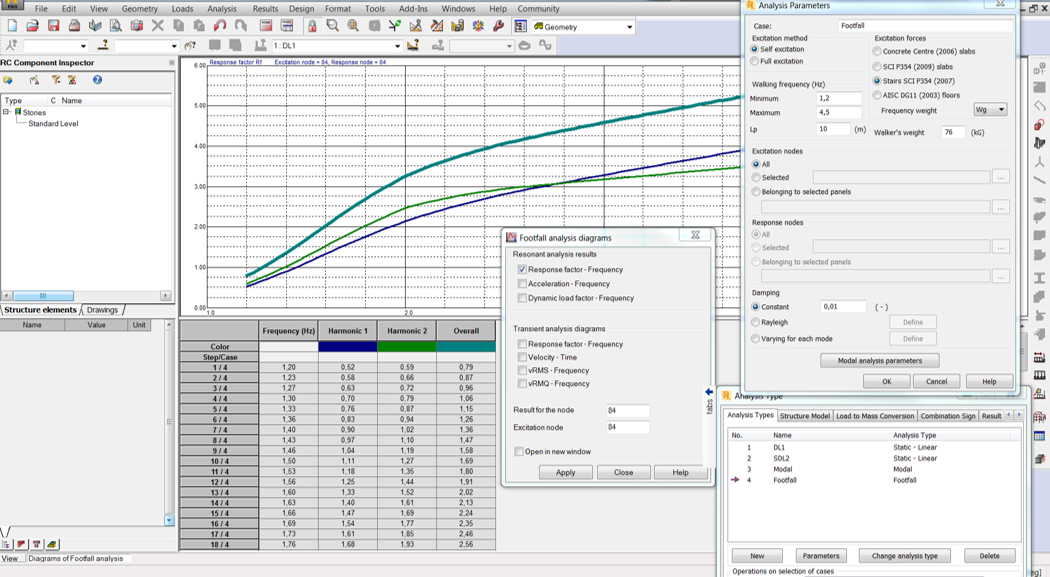Image resolution: width=1050 pixels, height=577 pixels.
Task: Click the red padlock toolbar icon
Action: 312,26
